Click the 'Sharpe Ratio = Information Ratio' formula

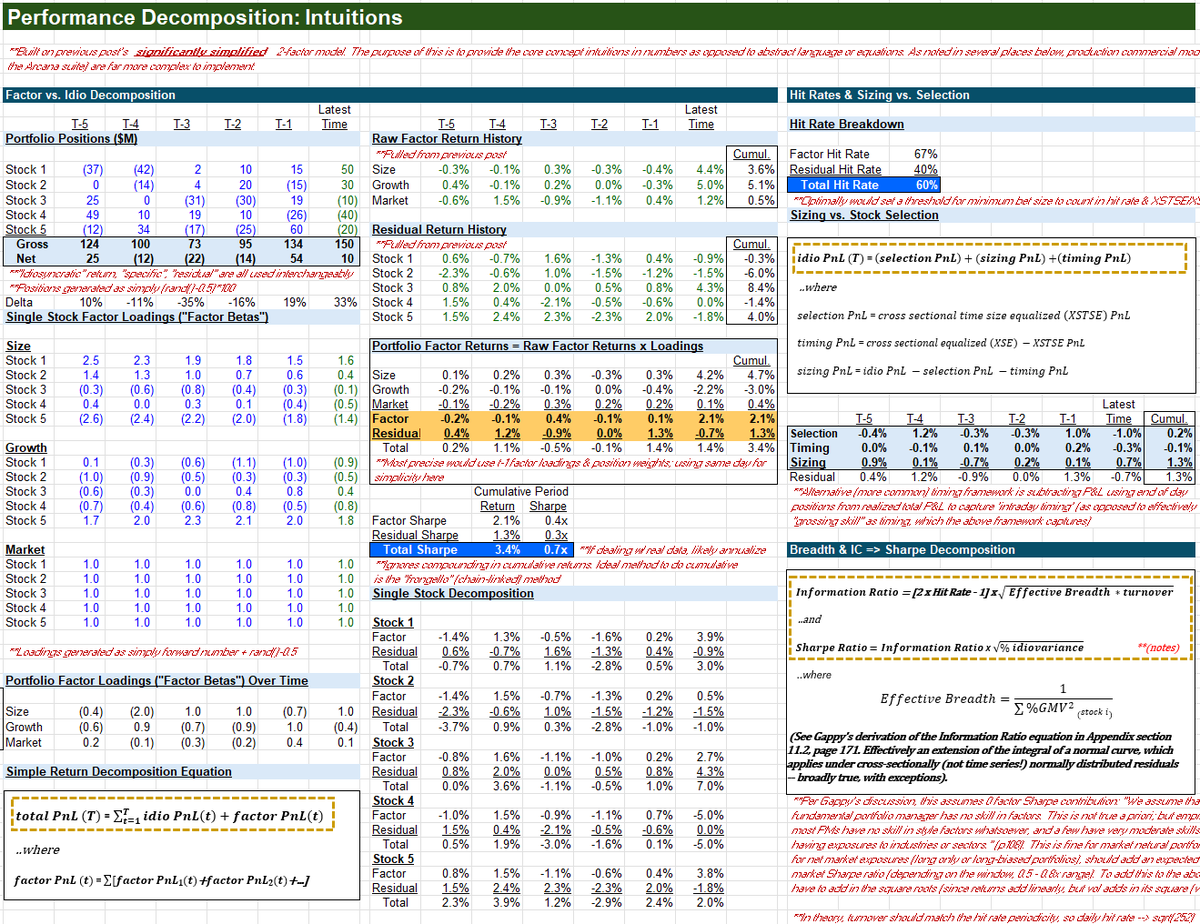[x=940, y=647]
